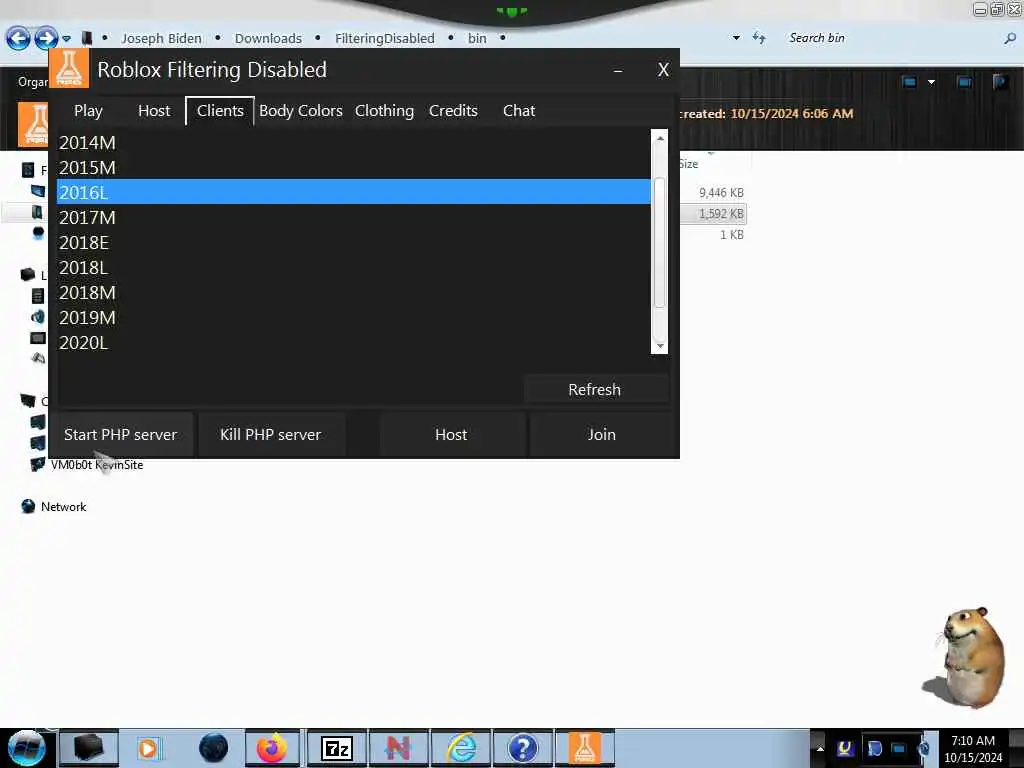The height and width of the screenshot is (768, 1024).
Task: Click the client list scroll down arrow
Action: click(x=660, y=345)
